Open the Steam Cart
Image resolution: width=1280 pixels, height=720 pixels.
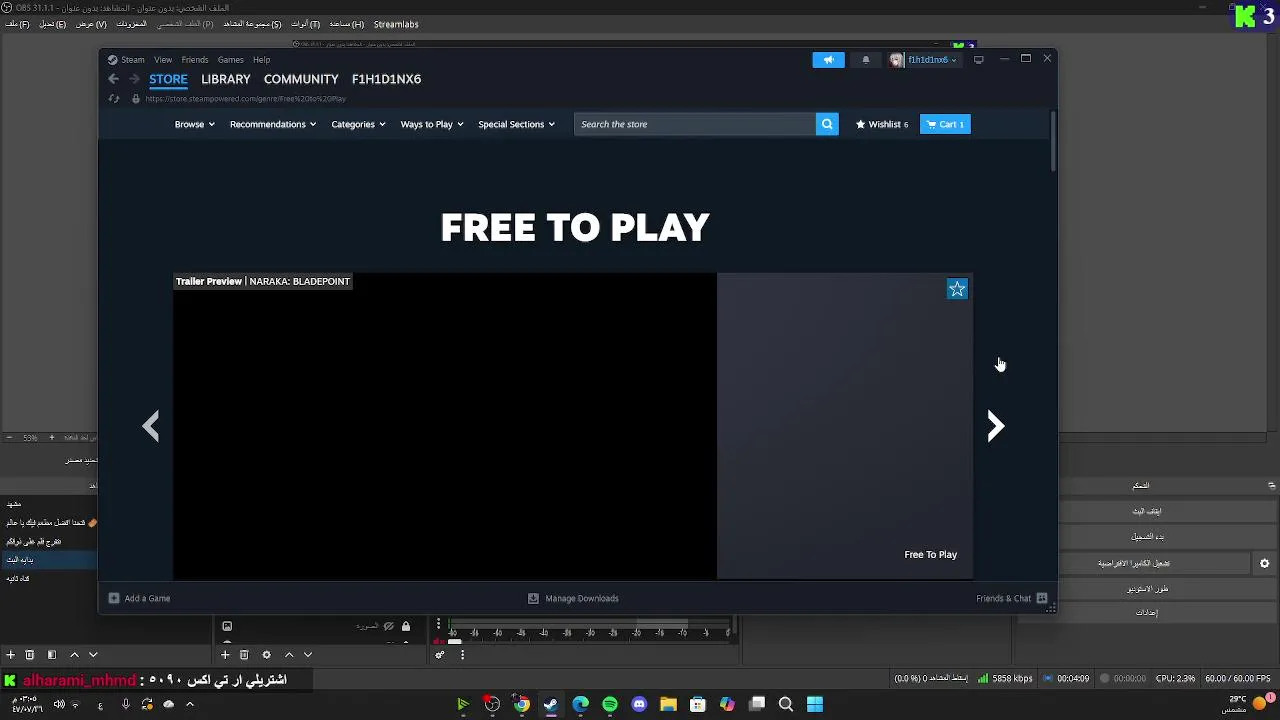point(945,124)
